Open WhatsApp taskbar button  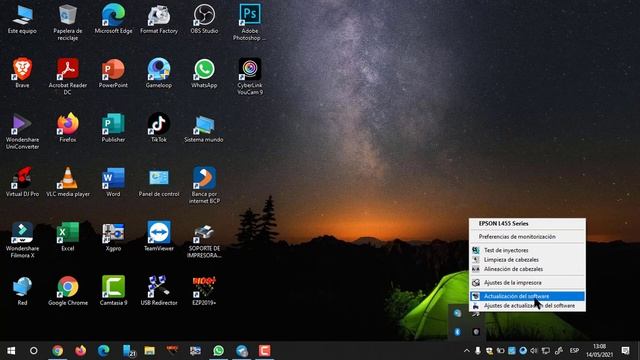(218, 351)
